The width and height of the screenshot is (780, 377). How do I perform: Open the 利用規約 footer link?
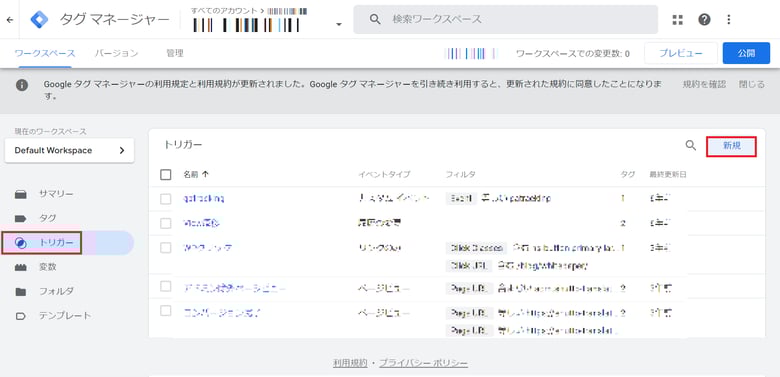[x=350, y=363]
